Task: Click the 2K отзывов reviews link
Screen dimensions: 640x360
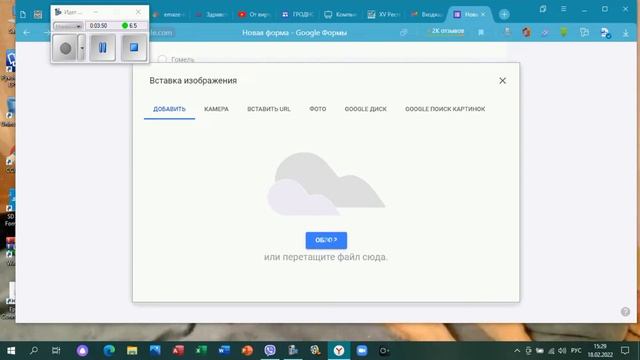Action: point(448,31)
